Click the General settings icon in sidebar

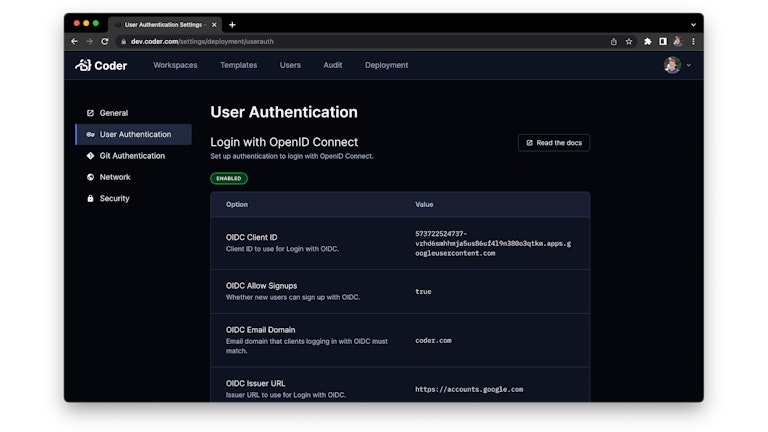90,113
